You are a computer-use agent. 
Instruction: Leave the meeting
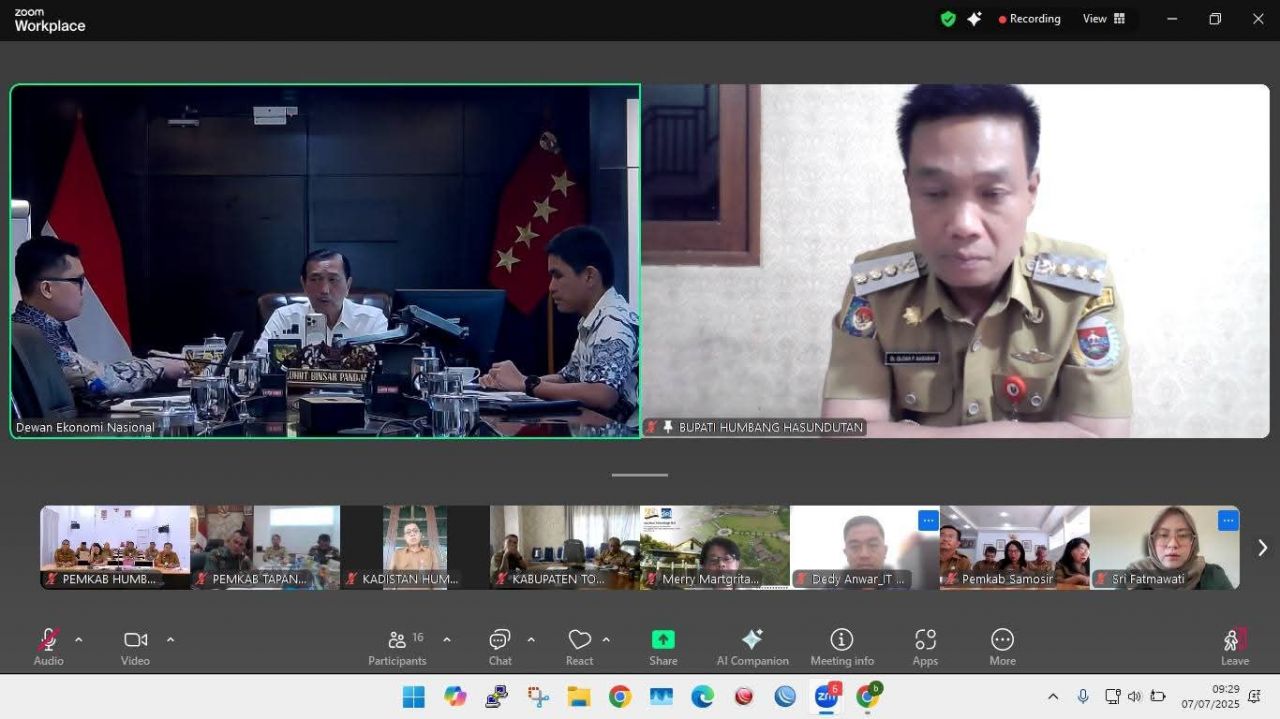click(1234, 647)
